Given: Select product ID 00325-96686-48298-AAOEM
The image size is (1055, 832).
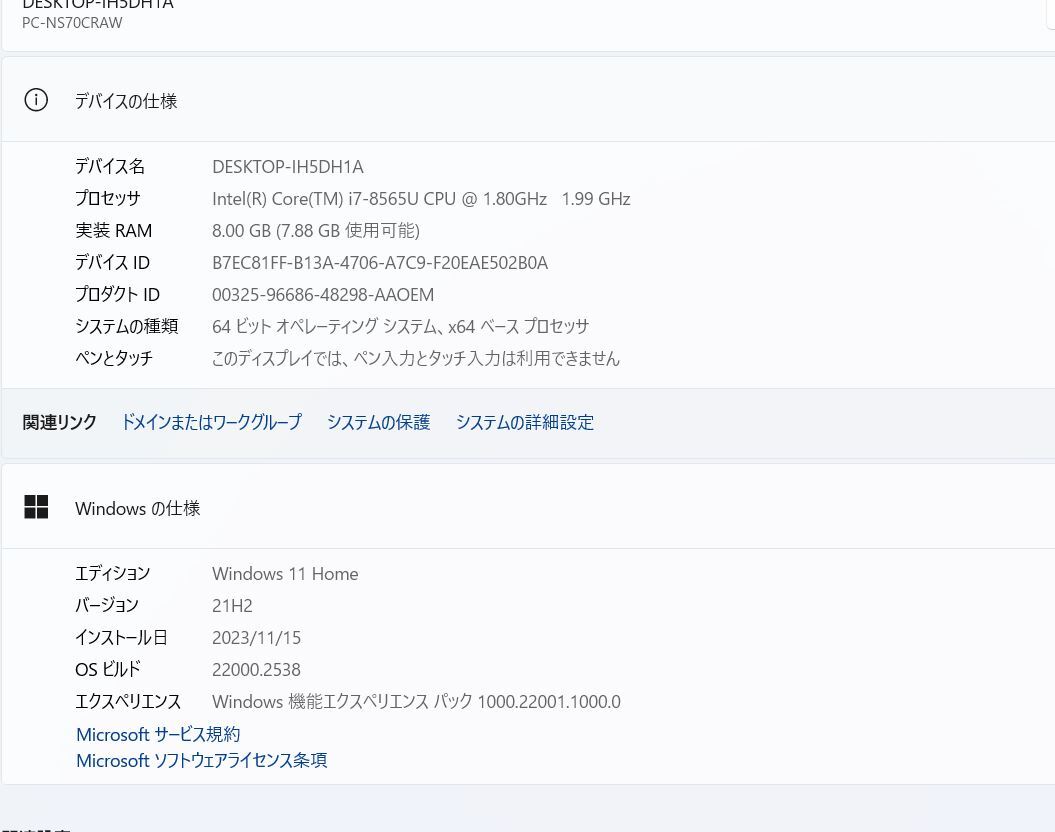Looking at the screenshot, I should point(323,295).
